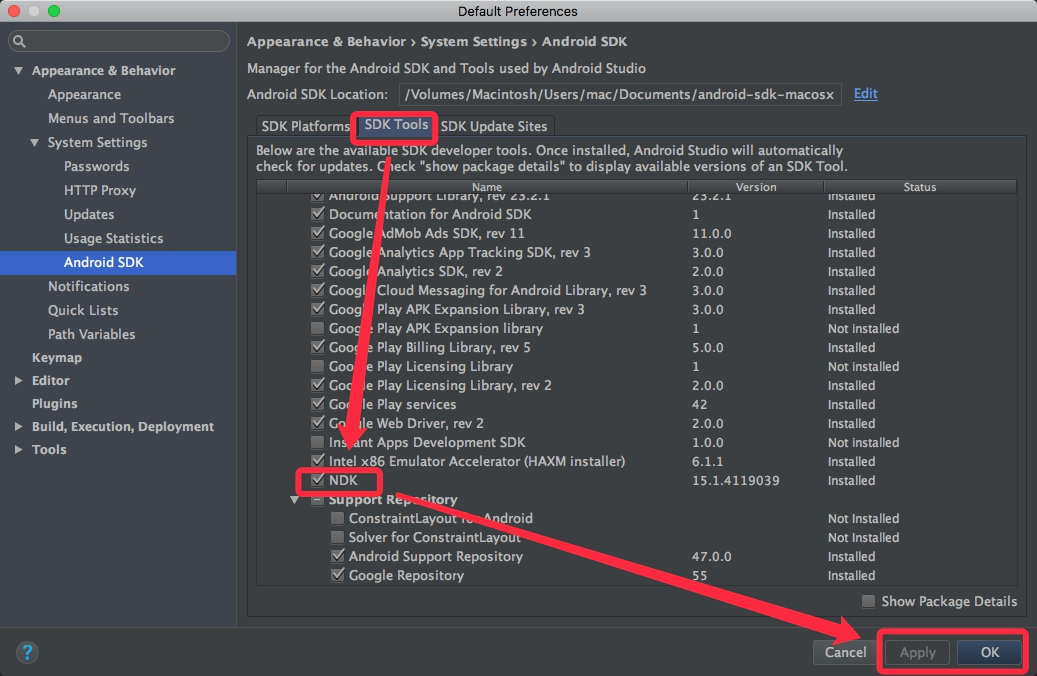
Task: Click the HAXM version 6.1.1 cell
Action: click(x=707, y=461)
